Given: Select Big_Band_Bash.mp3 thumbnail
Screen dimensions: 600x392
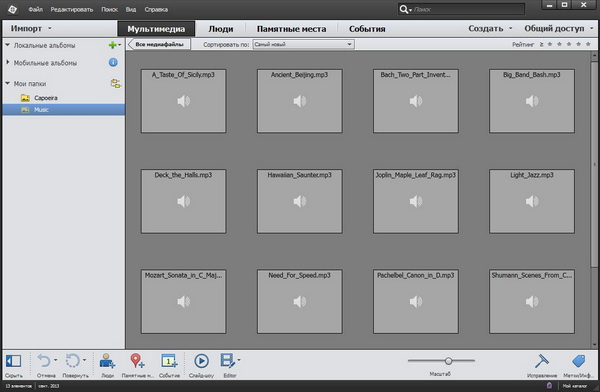Looking at the screenshot, I should pos(532,101).
